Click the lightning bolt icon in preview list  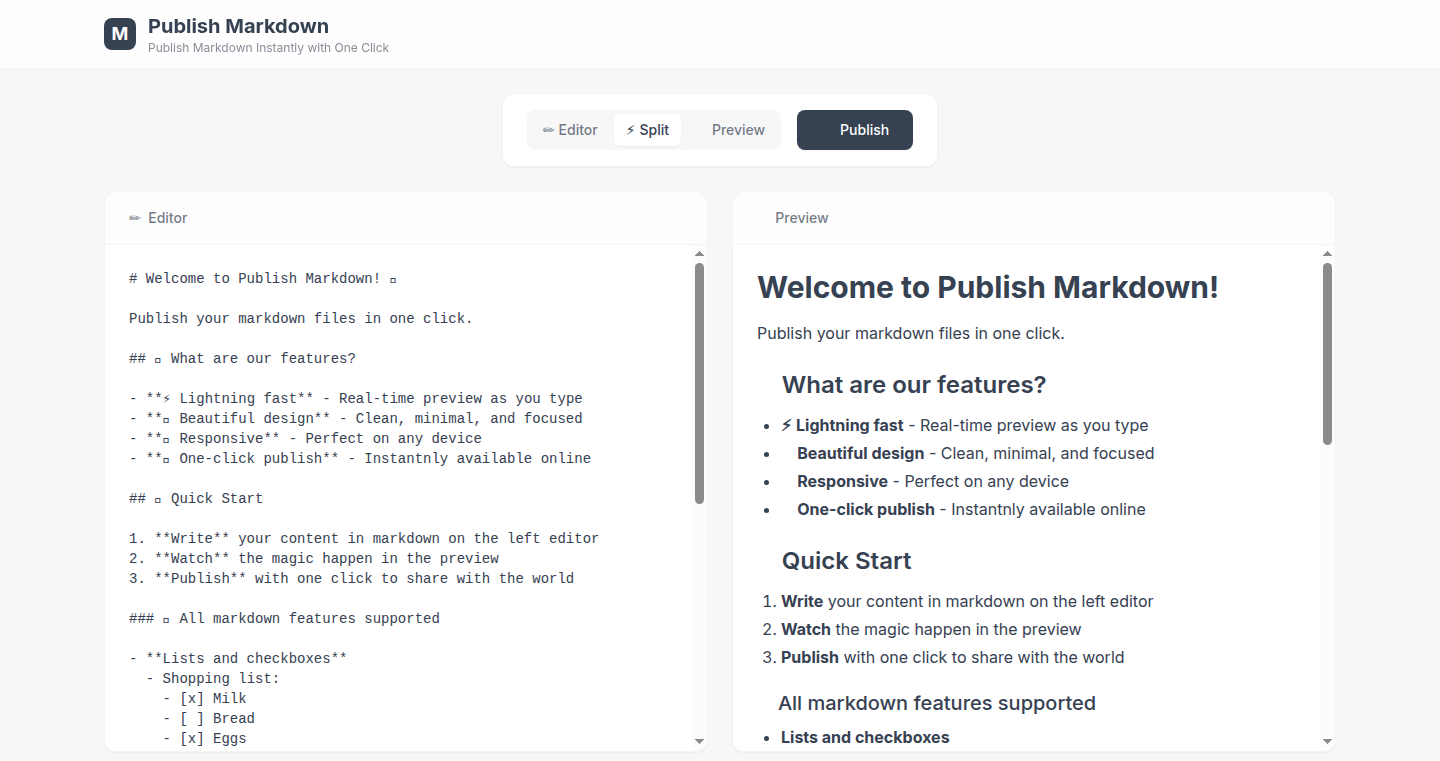[786, 425]
